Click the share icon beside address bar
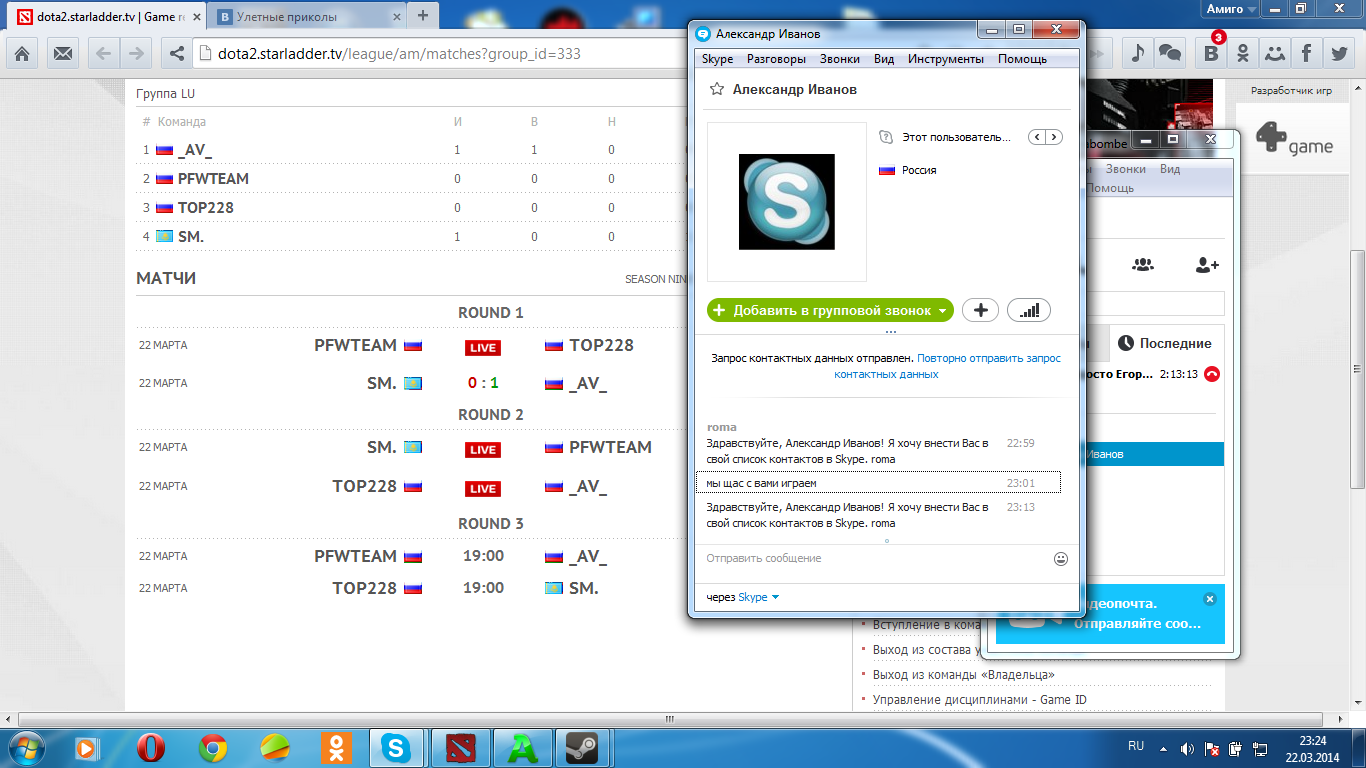The height and width of the screenshot is (768, 1366). (177, 53)
